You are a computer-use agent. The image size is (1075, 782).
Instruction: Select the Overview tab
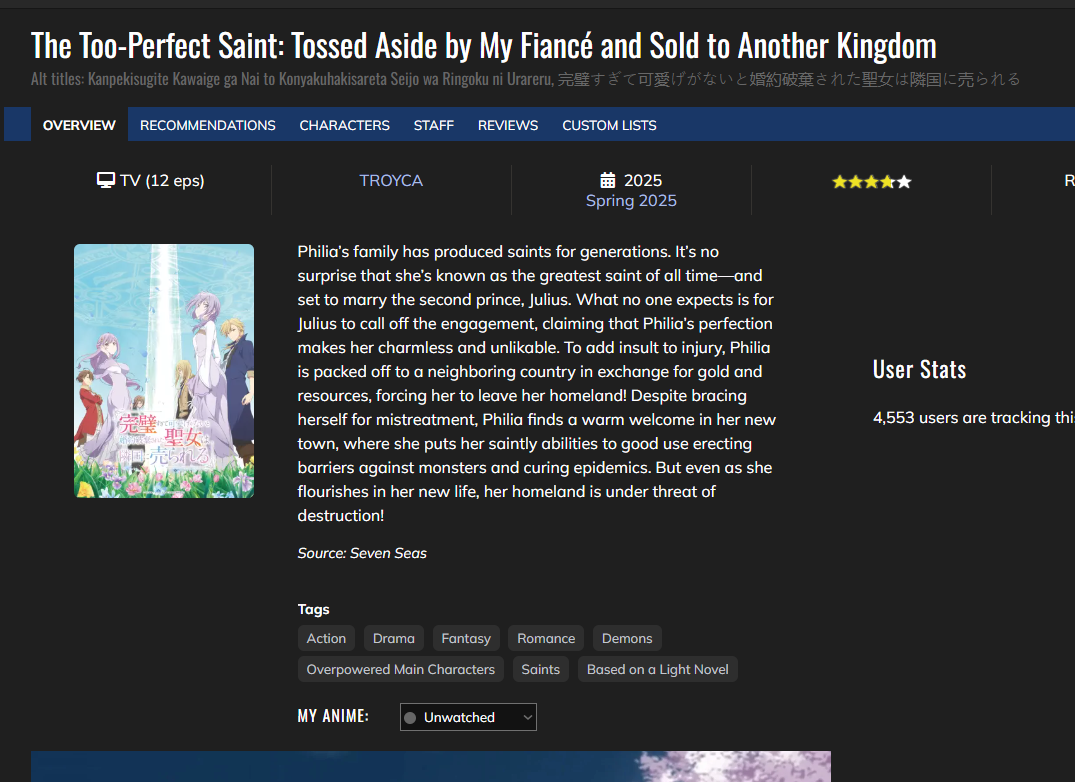click(x=79, y=125)
